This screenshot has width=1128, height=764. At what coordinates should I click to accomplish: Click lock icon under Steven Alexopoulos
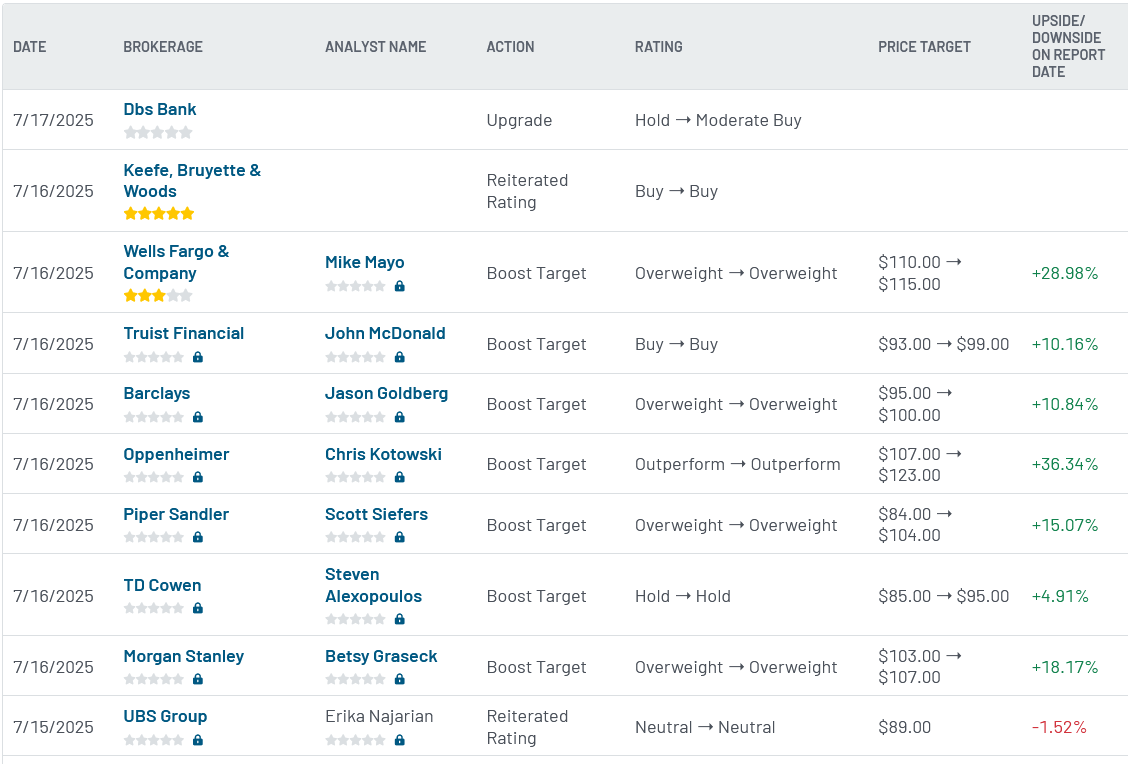pyautogui.click(x=400, y=619)
